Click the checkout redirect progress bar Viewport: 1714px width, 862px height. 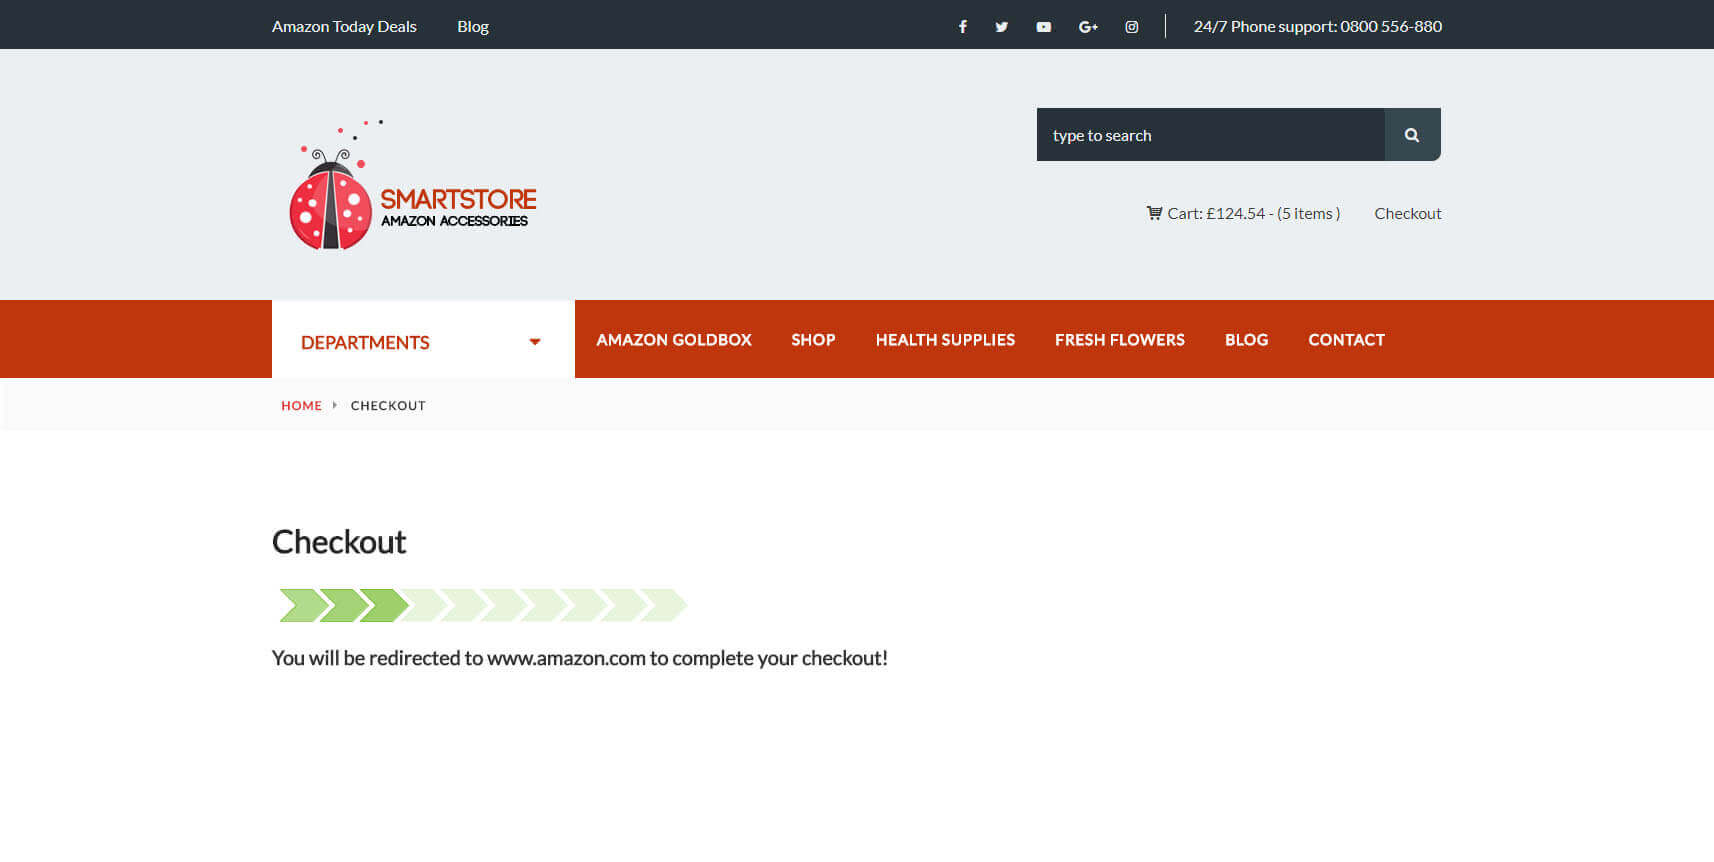[482, 605]
